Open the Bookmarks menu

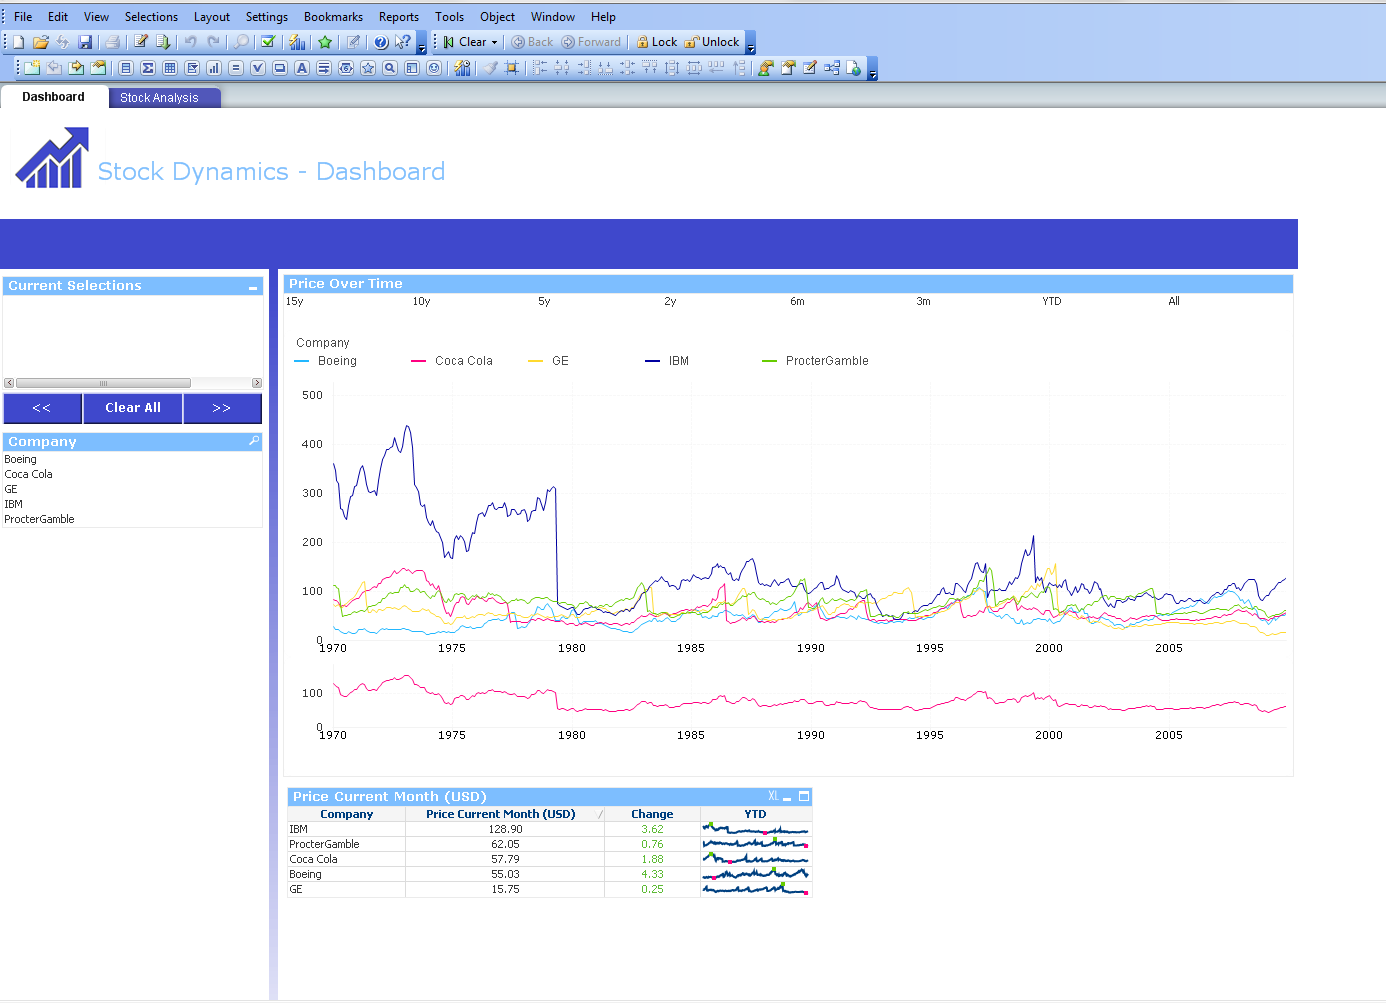tap(333, 17)
